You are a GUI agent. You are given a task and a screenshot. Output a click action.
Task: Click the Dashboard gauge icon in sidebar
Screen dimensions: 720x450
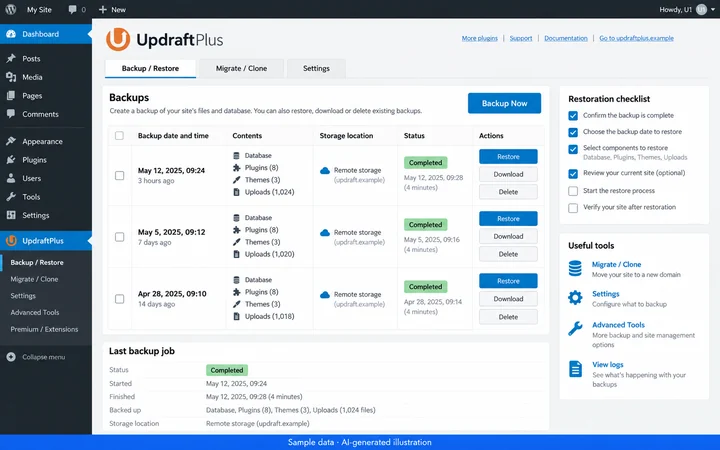click(x=11, y=34)
